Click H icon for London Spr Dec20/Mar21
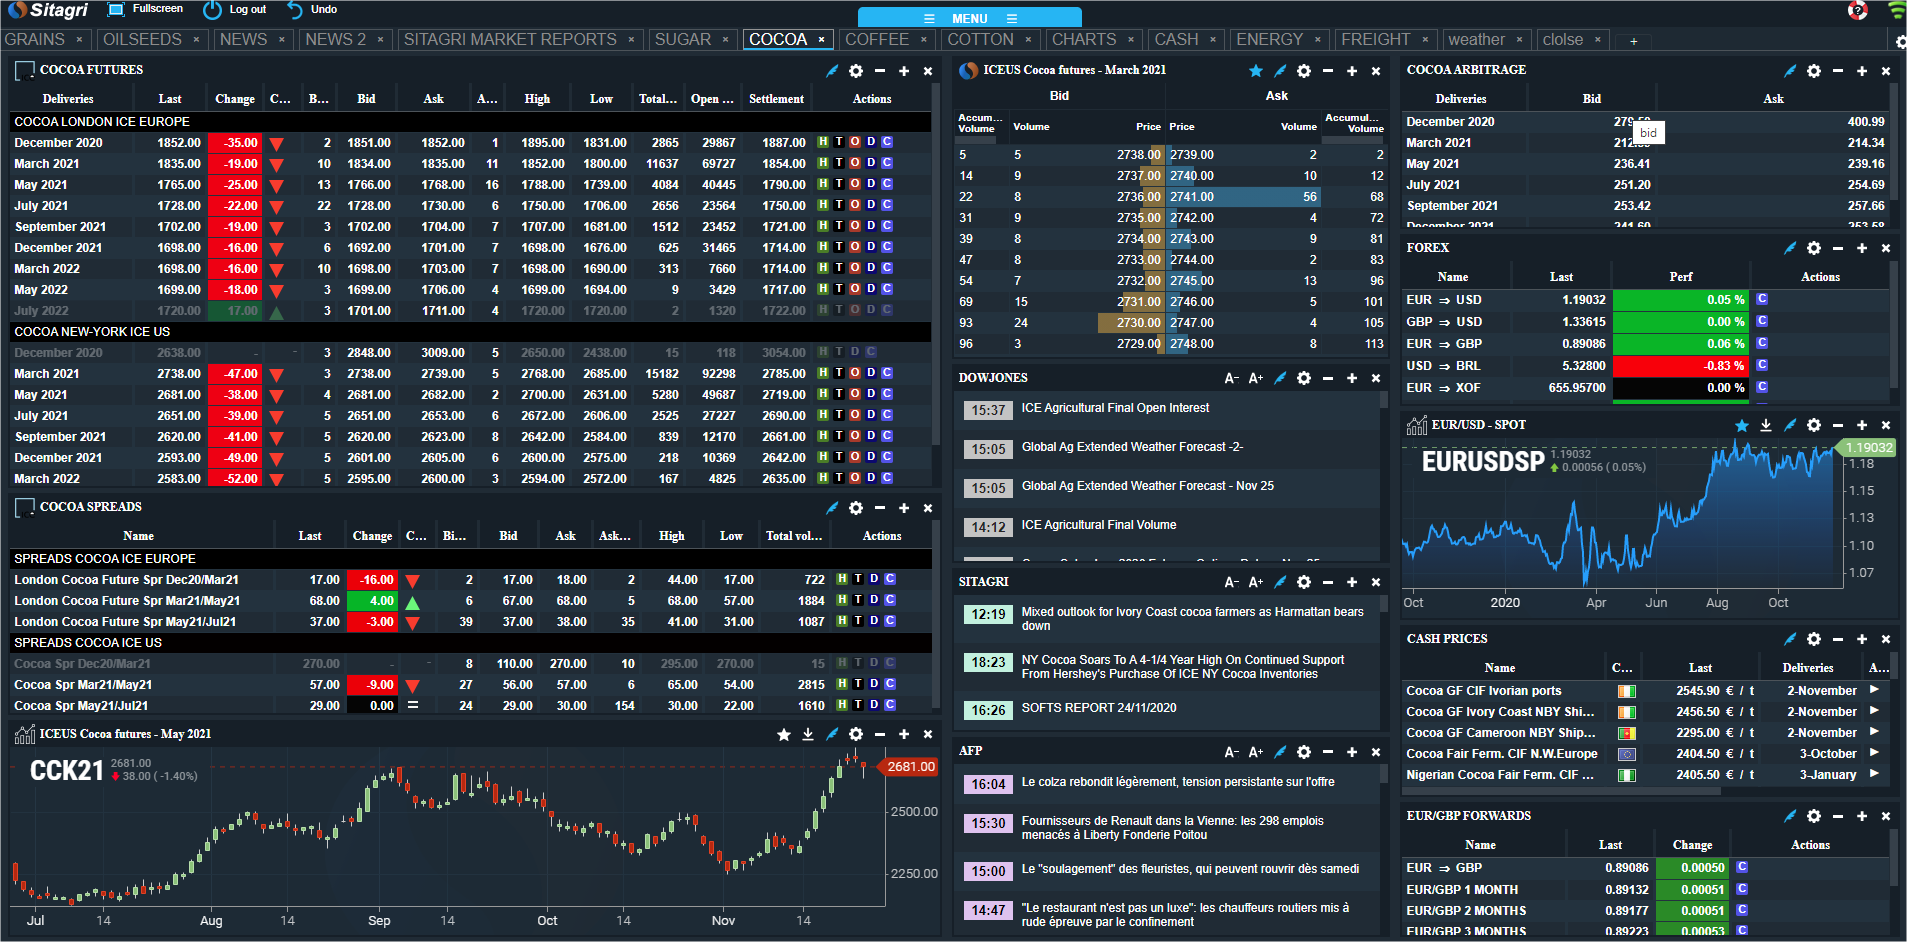Image resolution: width=1907 pixels, height=942 pixels. coord(842,579)
